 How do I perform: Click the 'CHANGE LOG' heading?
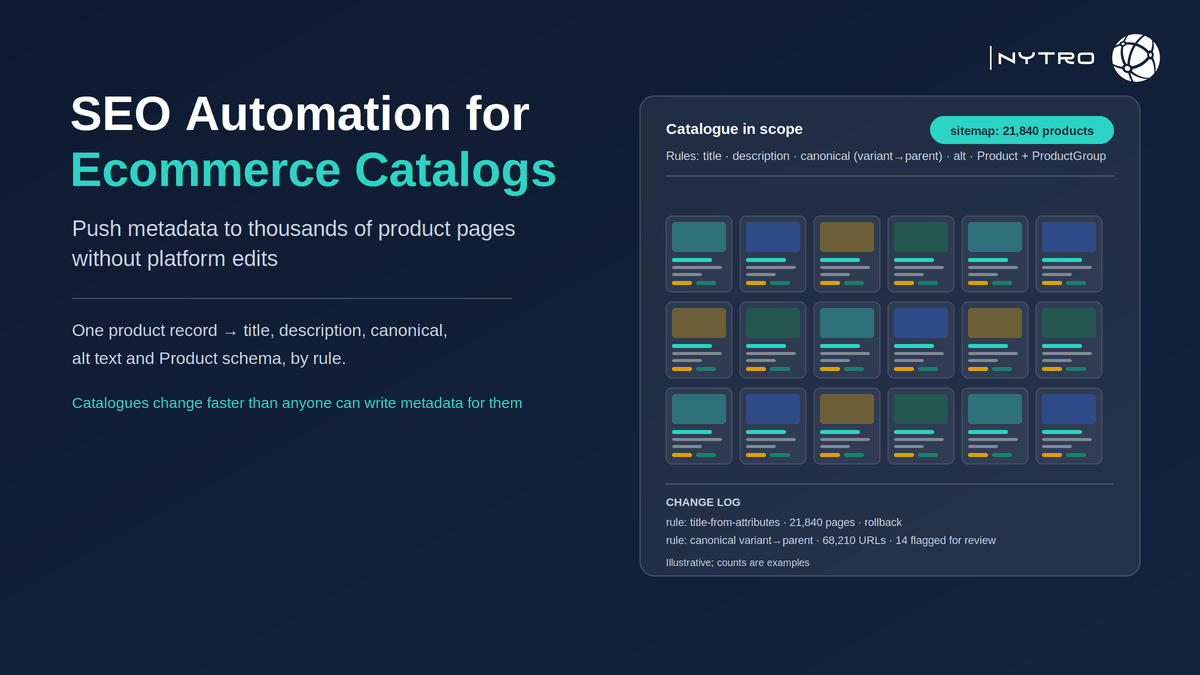(x=703, y=502)
